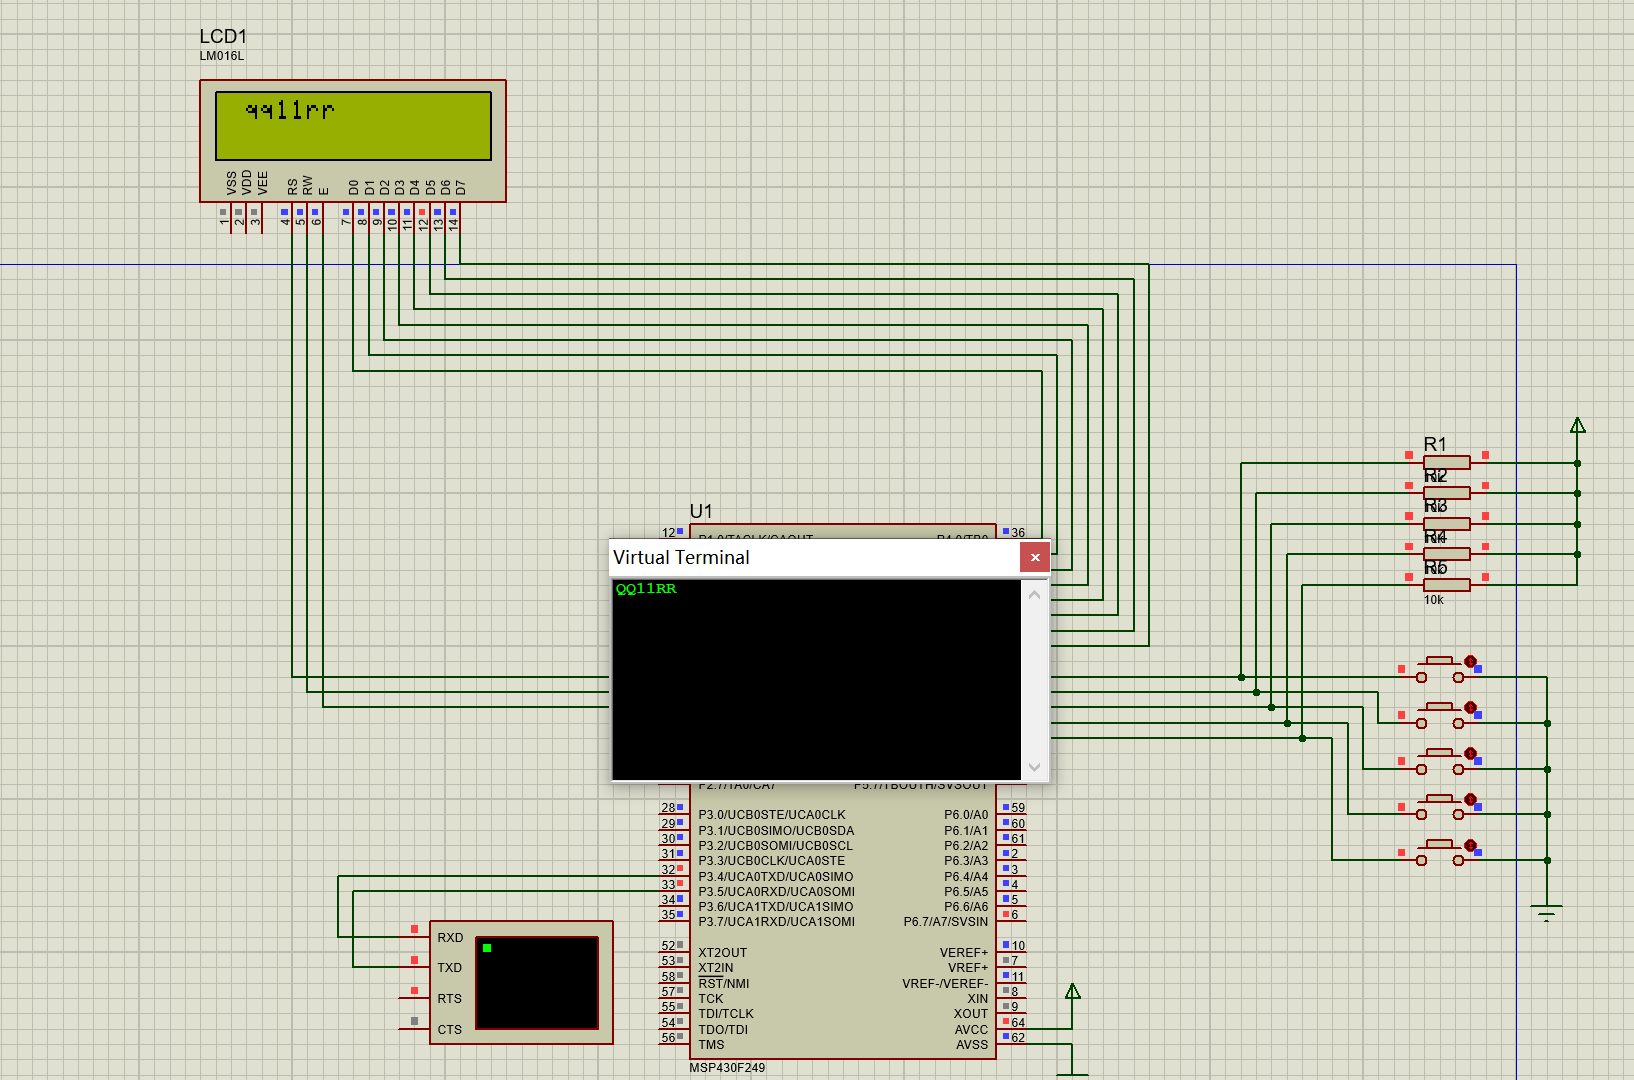Toggle the latch dot on the fourth push button
Image resolution: width=1634 pixels, height=1080 pixels.
click(1470, 799)
